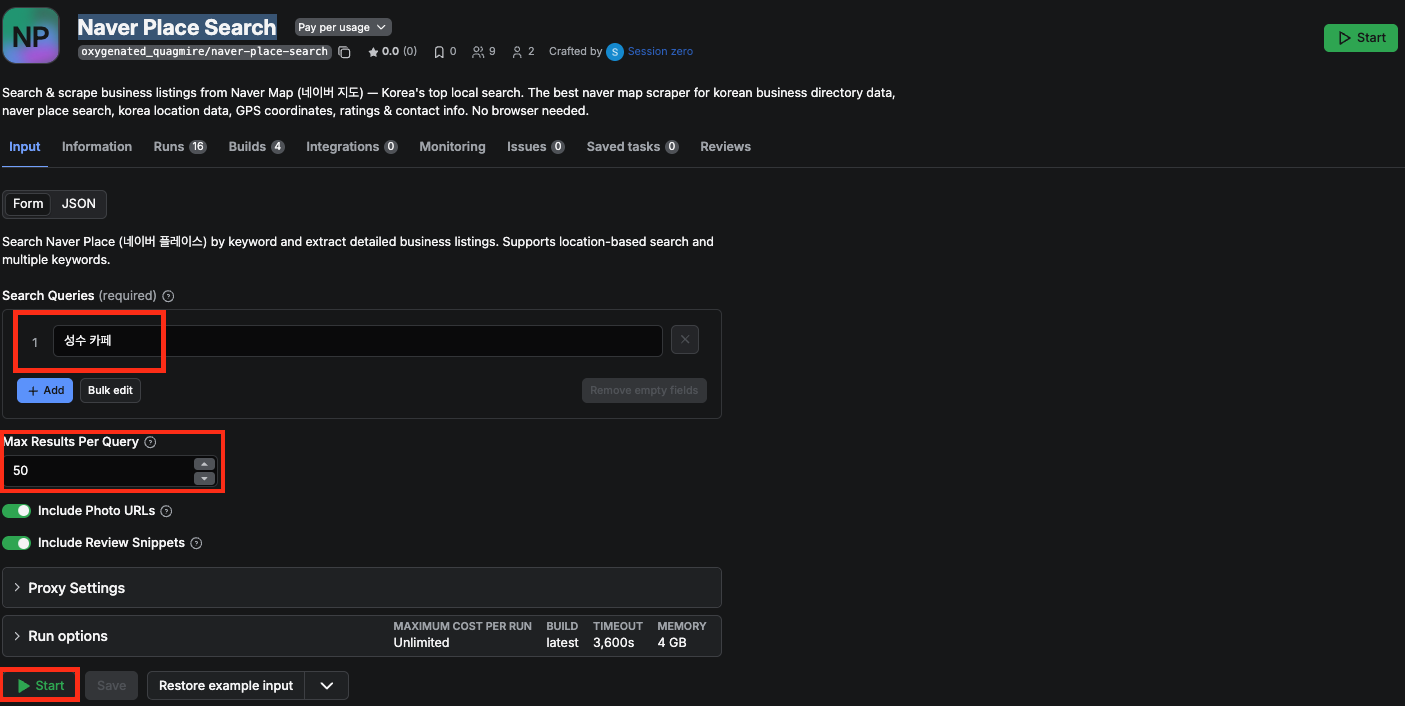1405x706 pixels.
Task: Click the 4 GB memory value
Action: tap(672, 643)
